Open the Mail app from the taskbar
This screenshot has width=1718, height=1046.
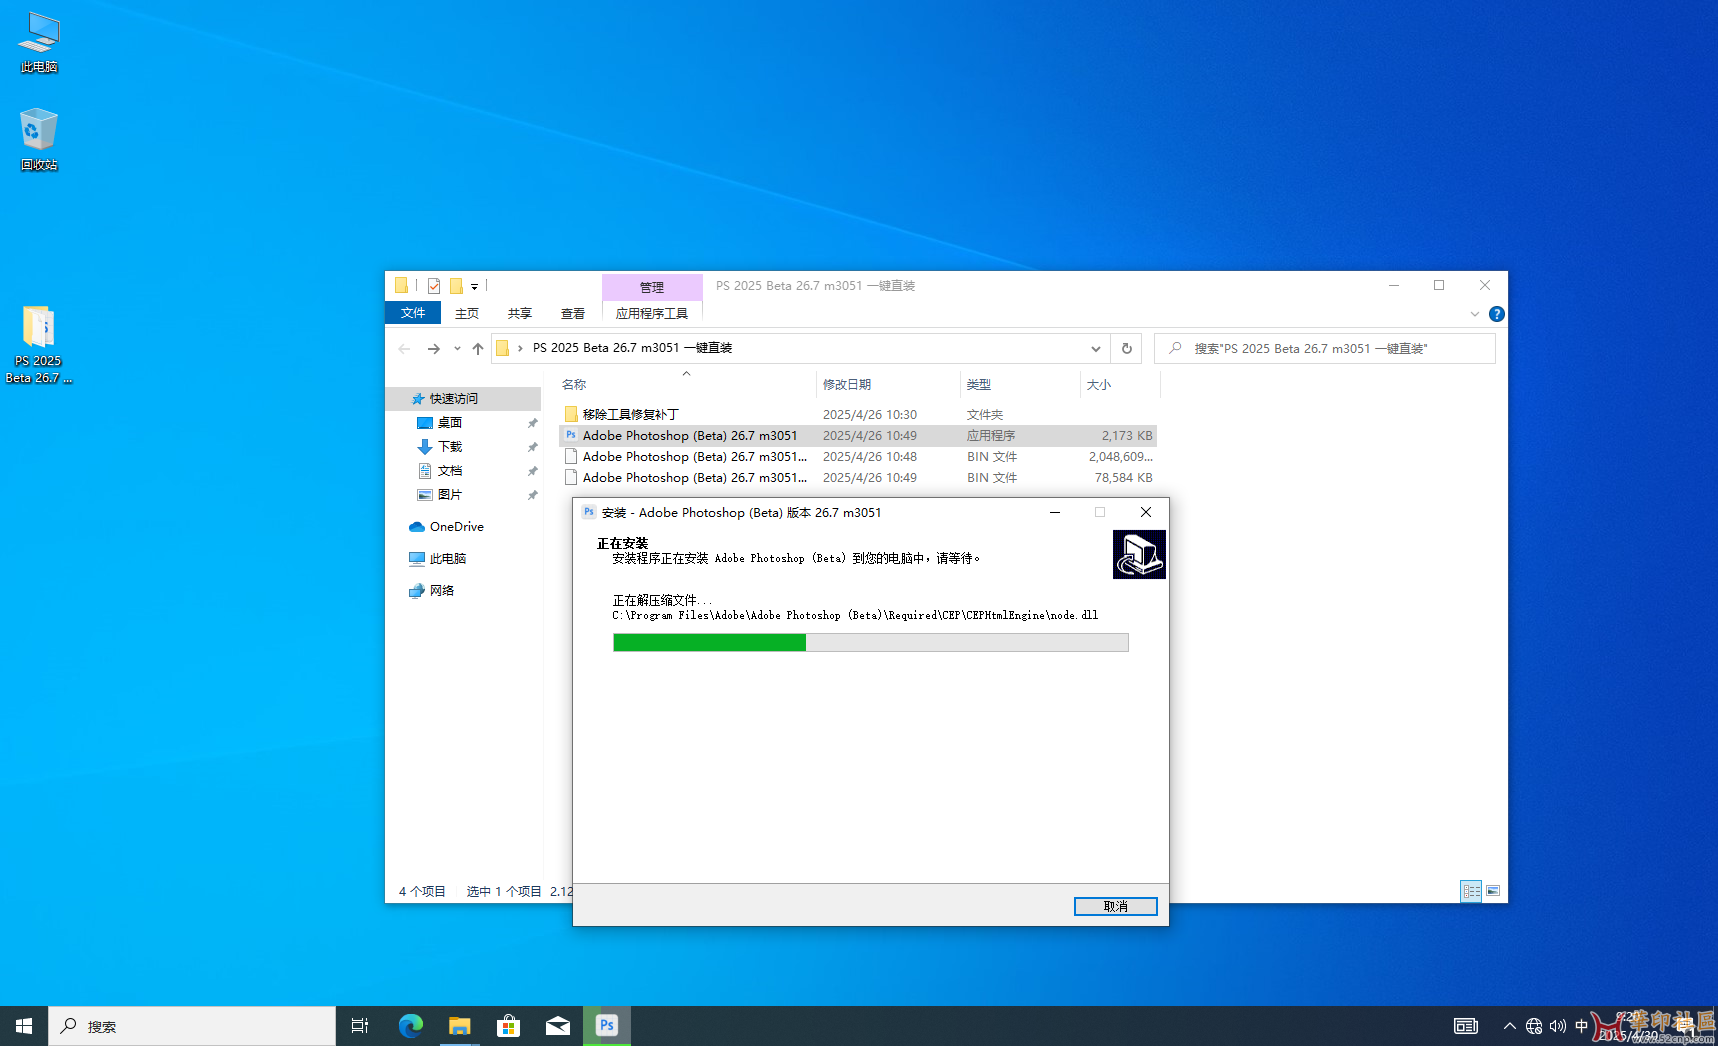pyautogui.click(x=557, y=1026)
